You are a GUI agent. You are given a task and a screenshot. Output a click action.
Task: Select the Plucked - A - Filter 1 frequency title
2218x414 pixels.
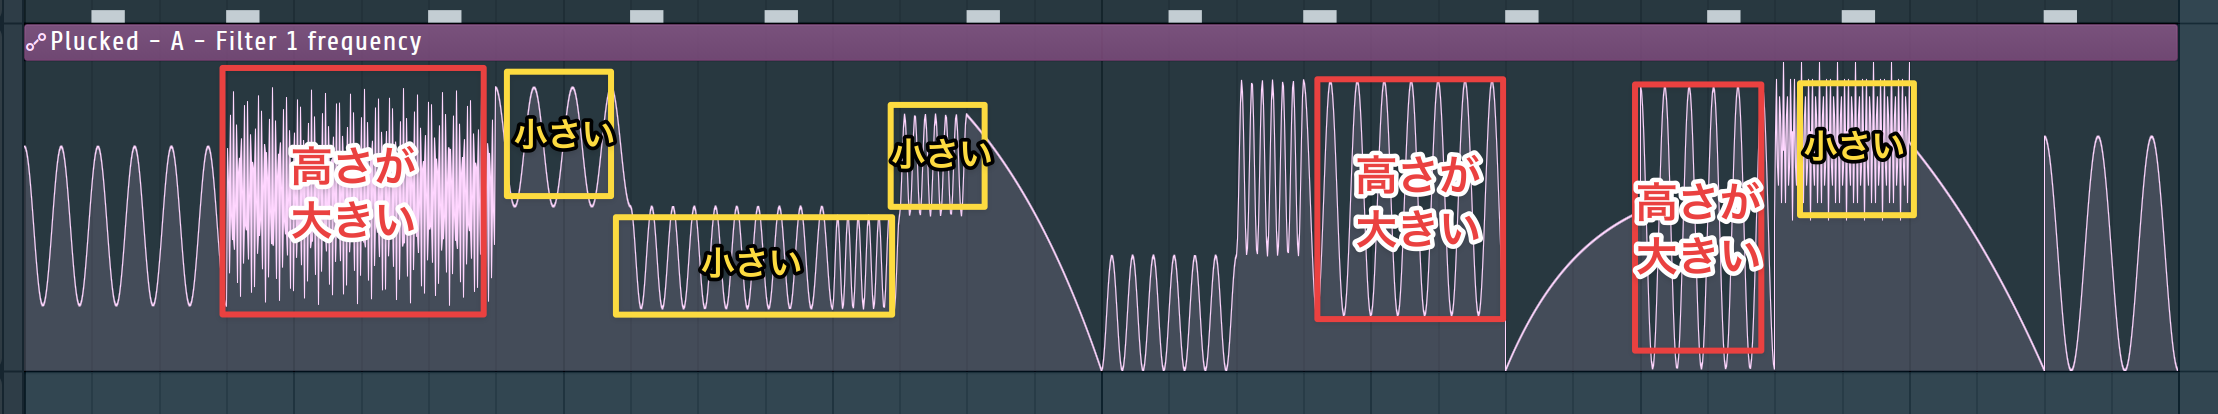pos(236,42)
